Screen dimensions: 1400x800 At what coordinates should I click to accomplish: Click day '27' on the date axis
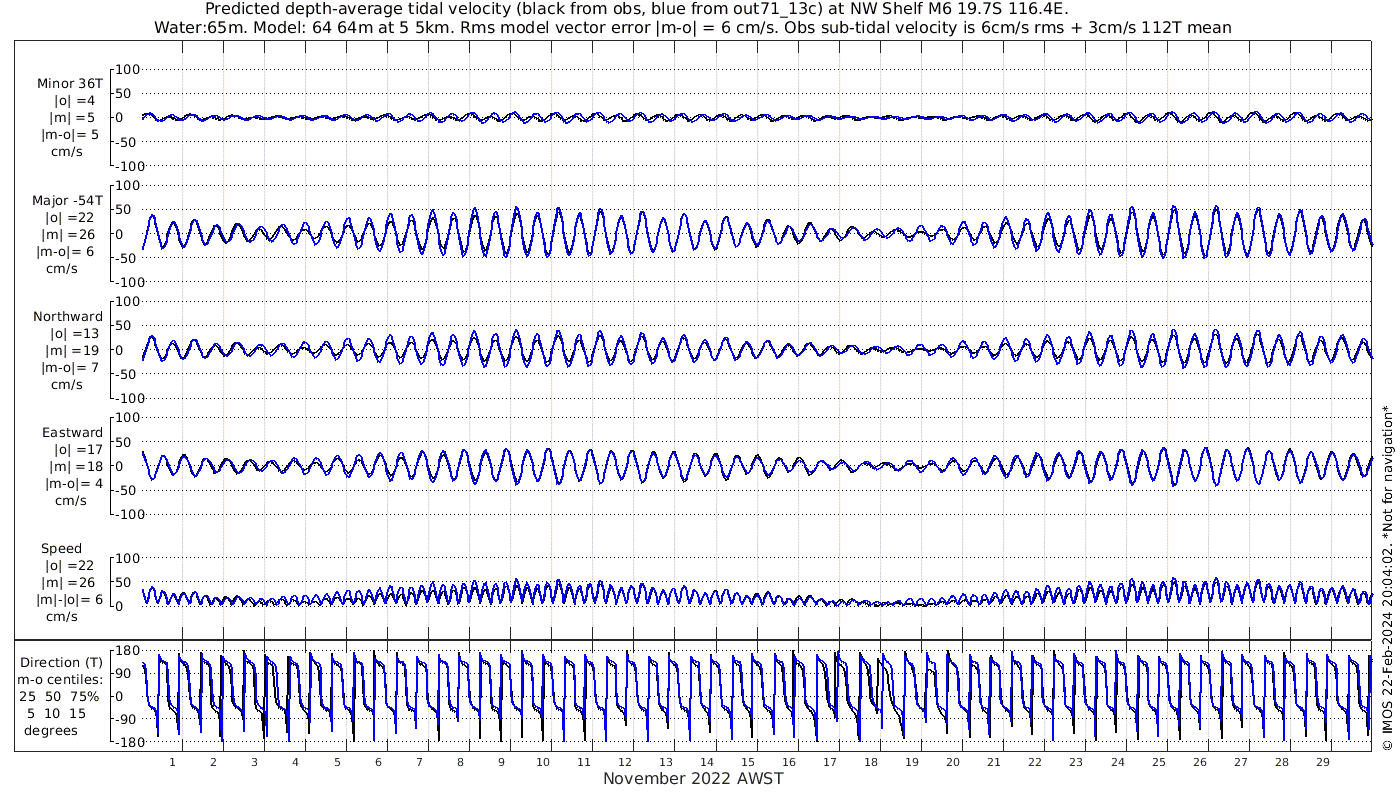coord(1240,762)
